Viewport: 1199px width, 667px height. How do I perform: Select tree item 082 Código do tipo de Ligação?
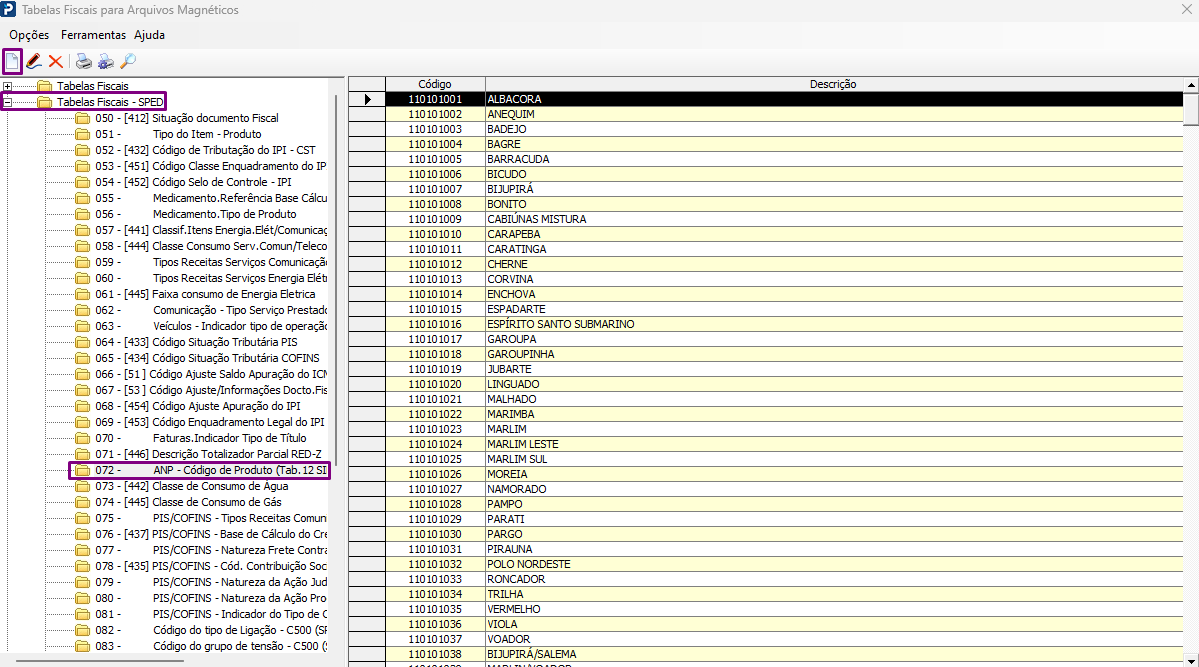click(211, 630)
